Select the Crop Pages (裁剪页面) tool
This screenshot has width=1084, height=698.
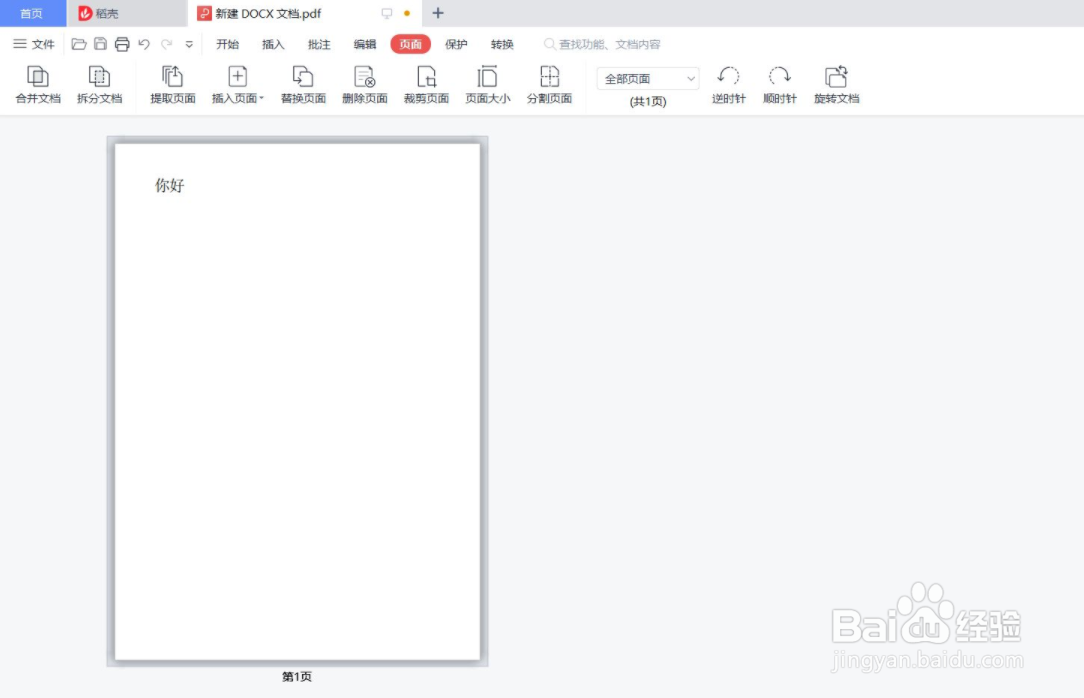coord(426,84)
